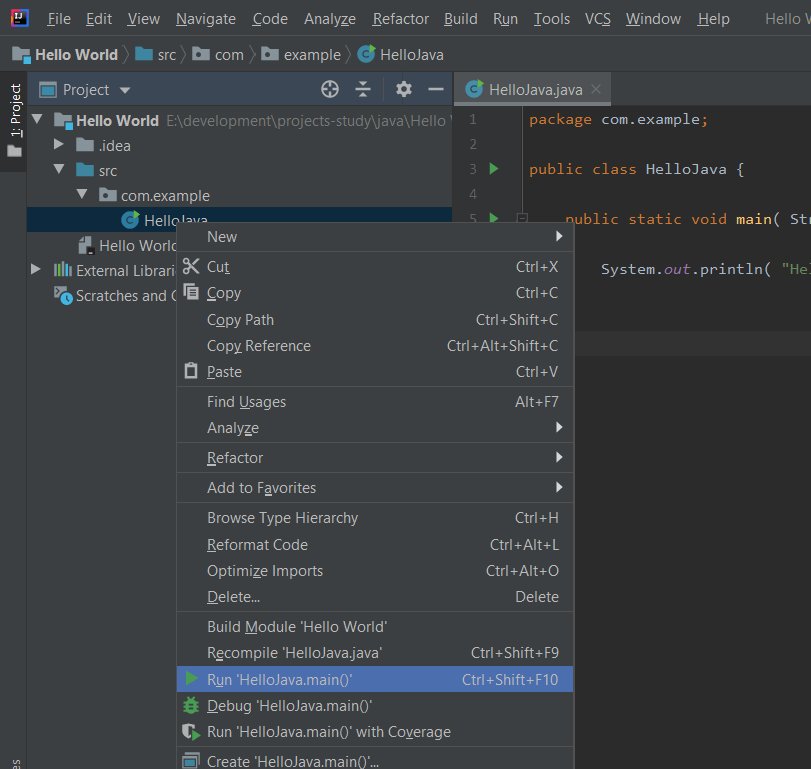Viewport: 811px width, 769px height.
Task: Click the Scratches and Consoles icon
Action: coord(62,295)
